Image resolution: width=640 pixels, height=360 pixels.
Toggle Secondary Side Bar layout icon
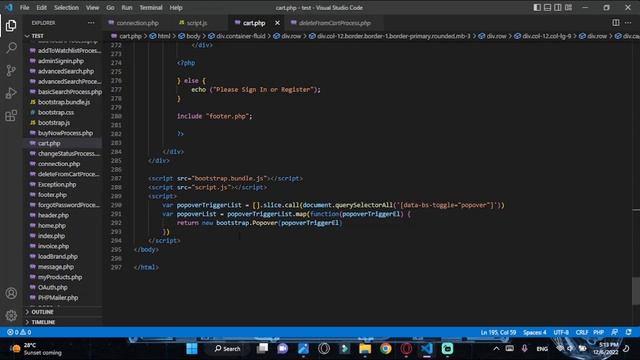click(x=558, y=7)
